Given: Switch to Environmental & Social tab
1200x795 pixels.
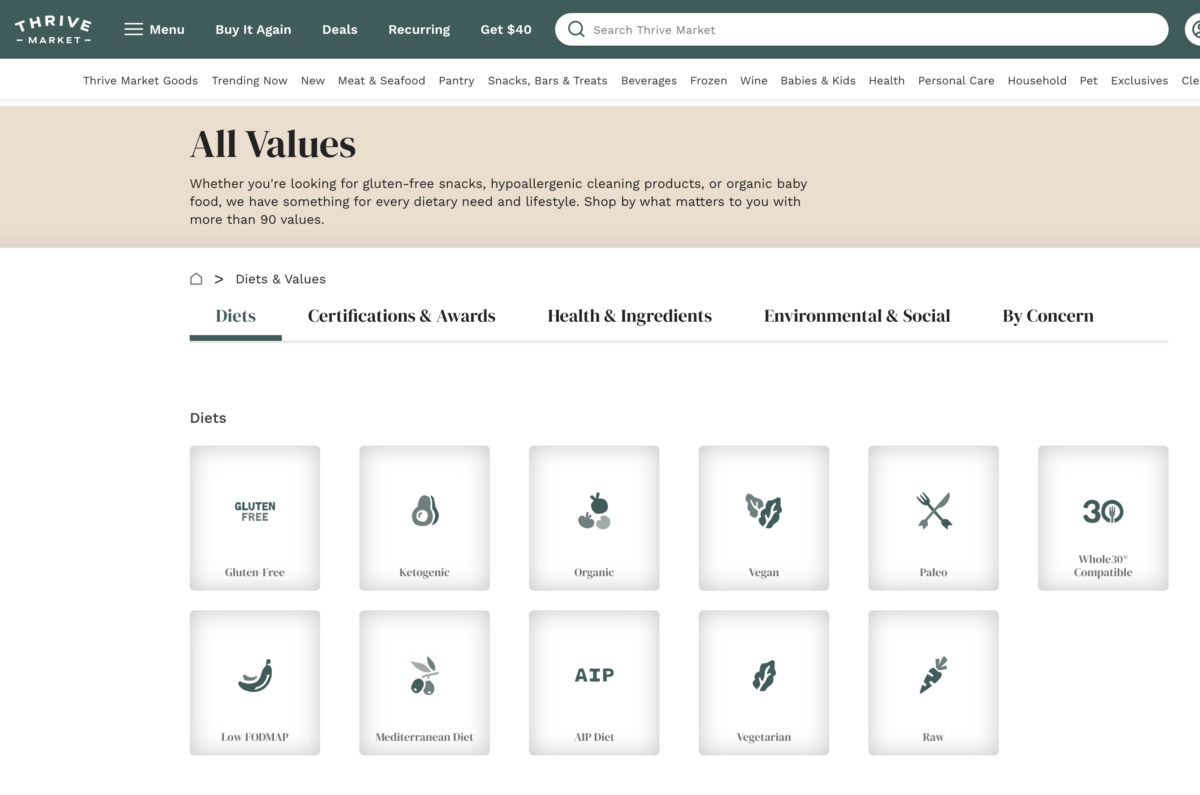Looking at the screenshot, I should point(857,316).
